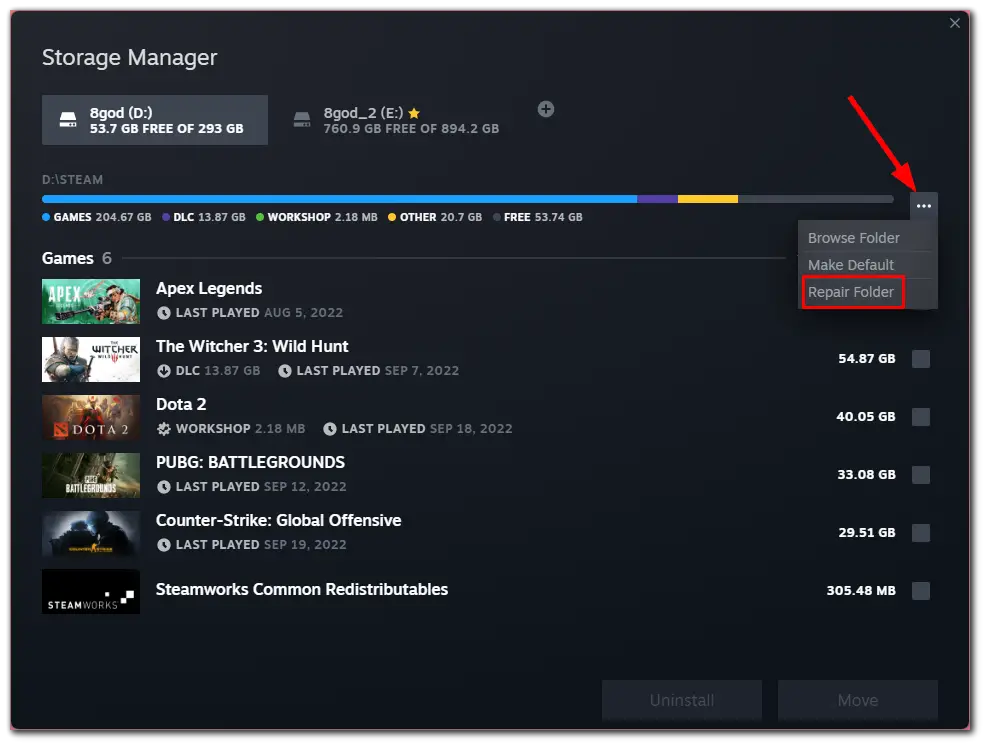Click the Witcher 3 DLC download icon
Viewport: 988px width, 748px height.
coord(164,371)
